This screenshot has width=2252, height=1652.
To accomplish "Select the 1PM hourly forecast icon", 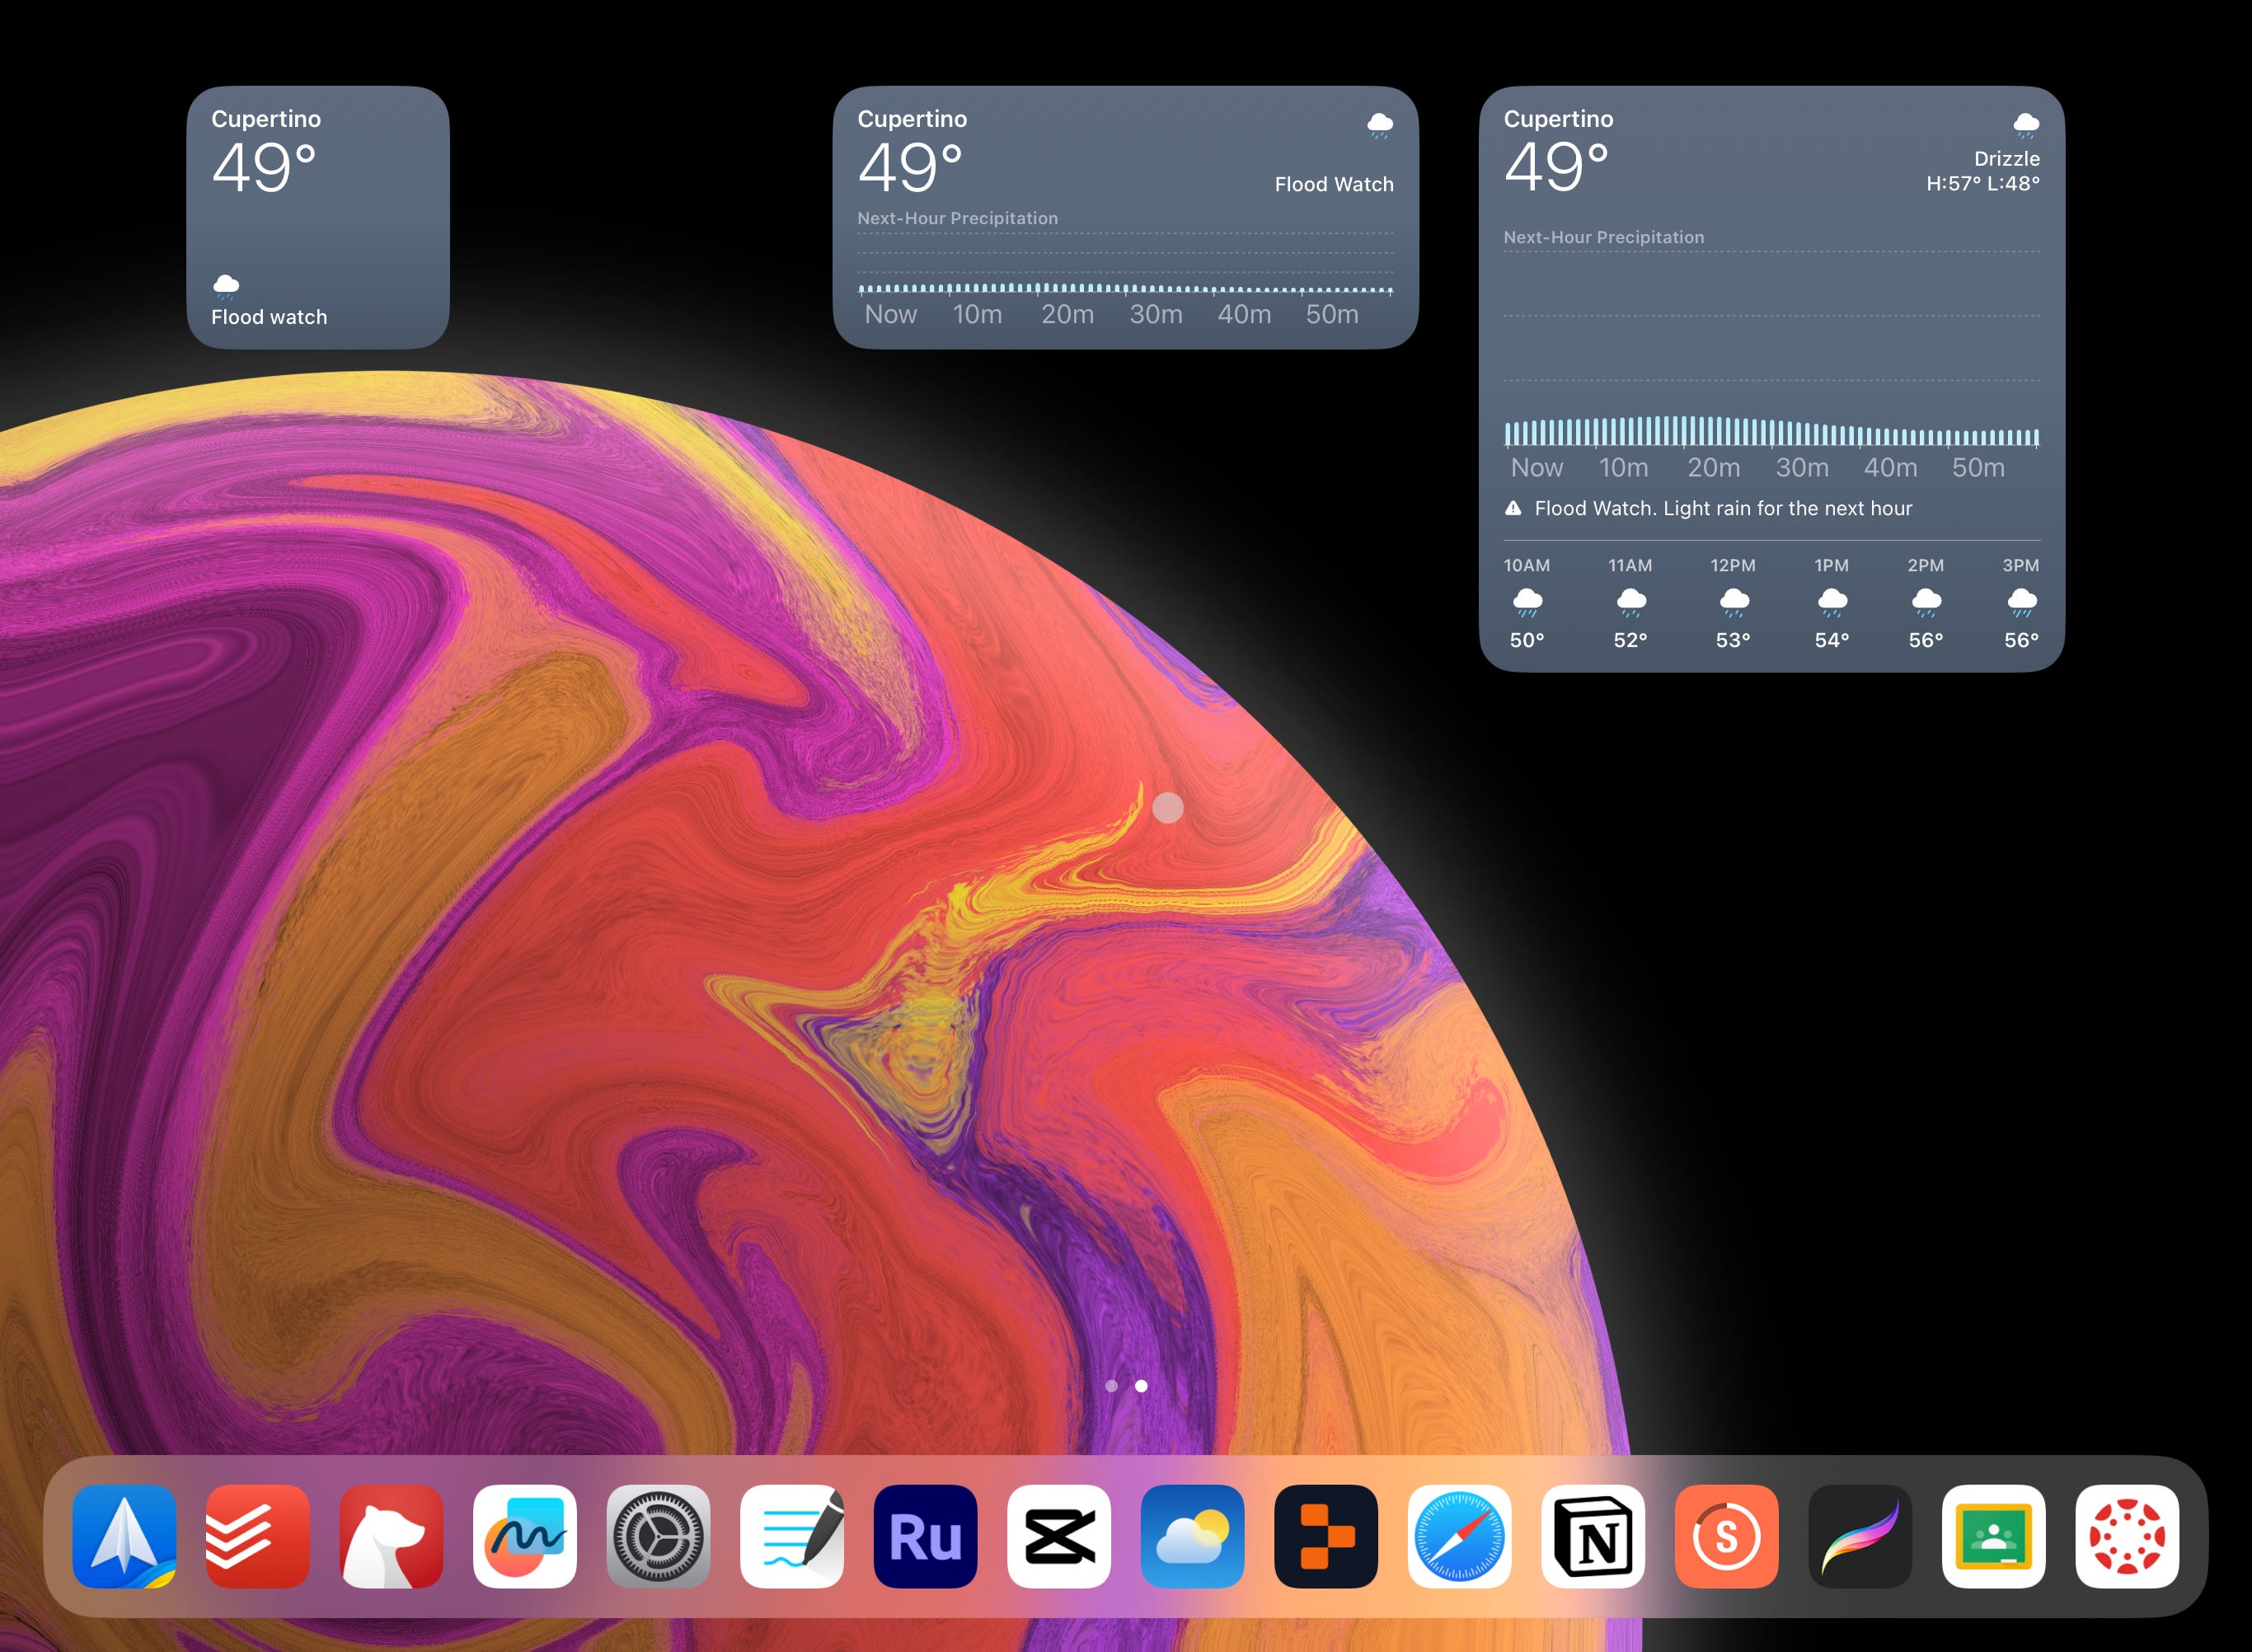I will [x=1832, y=601].
